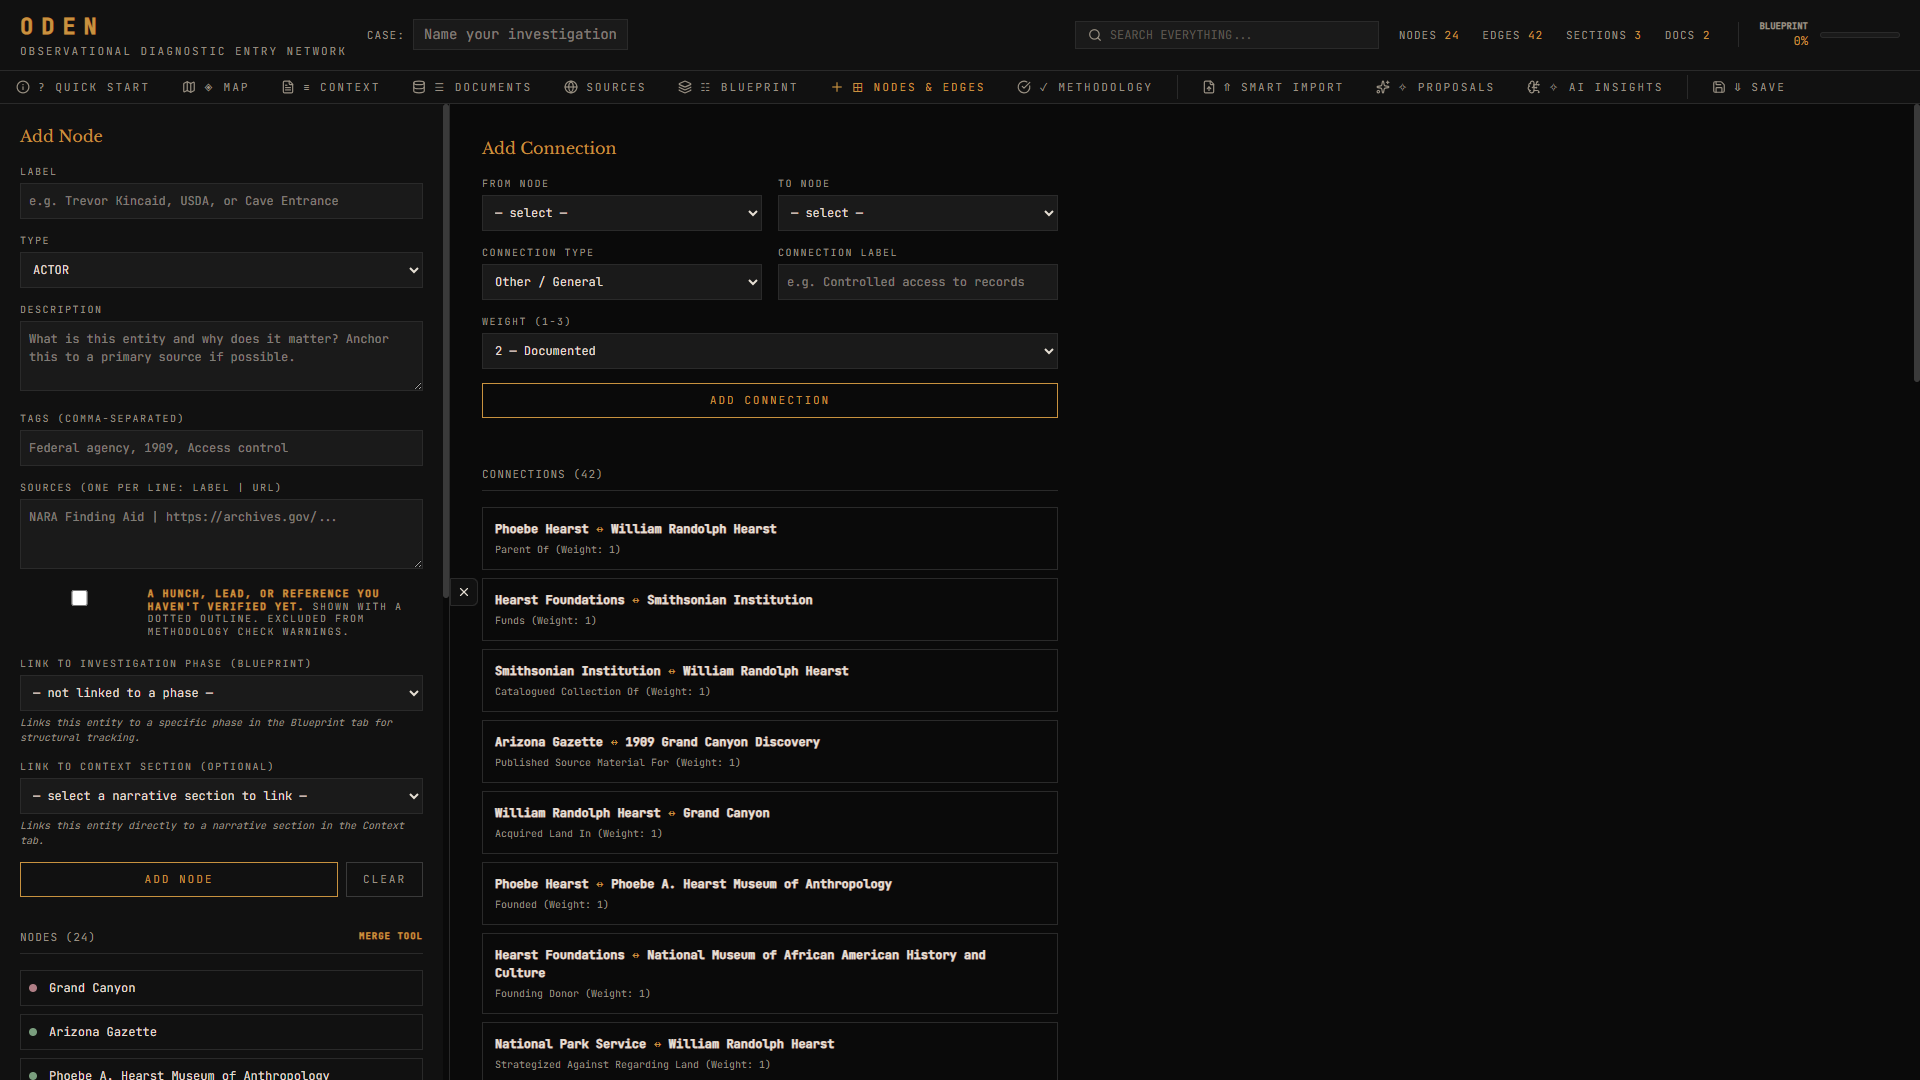Check the unverified hunch checkbox
The image size is (1920, 1080).
(x=79, y=598)
